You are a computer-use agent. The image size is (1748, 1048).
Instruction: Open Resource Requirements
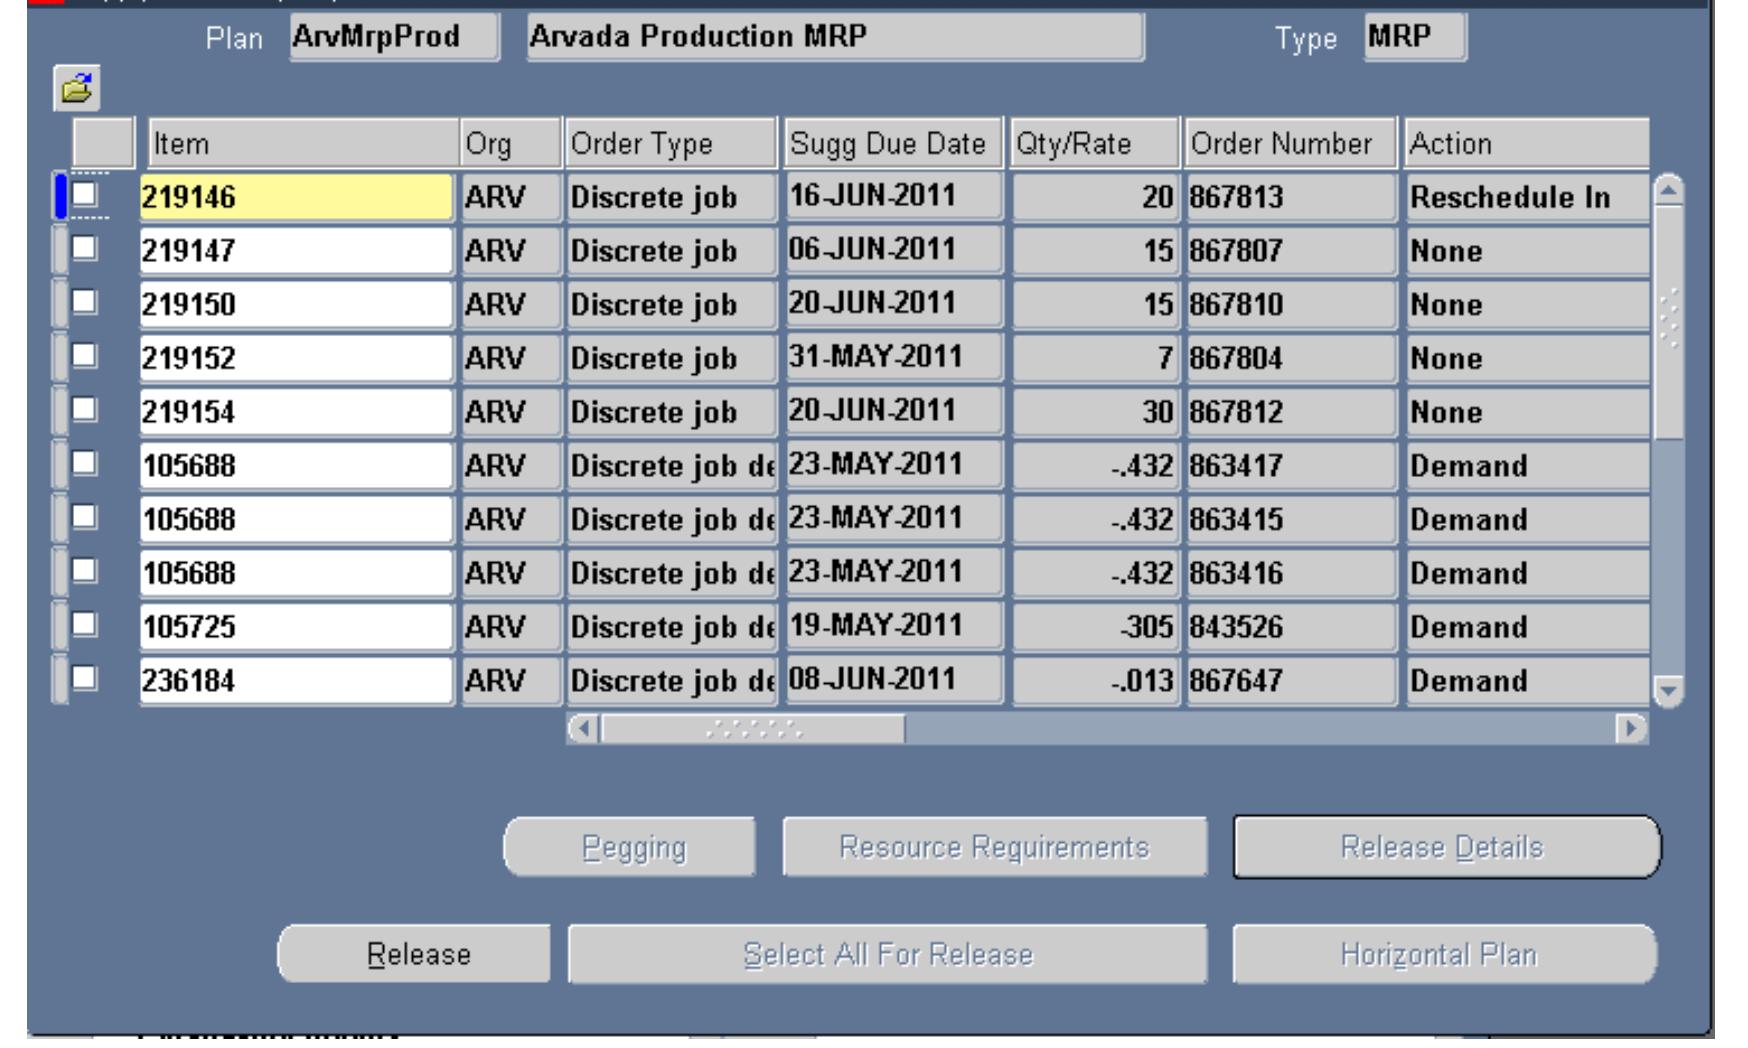click(994, 847)
